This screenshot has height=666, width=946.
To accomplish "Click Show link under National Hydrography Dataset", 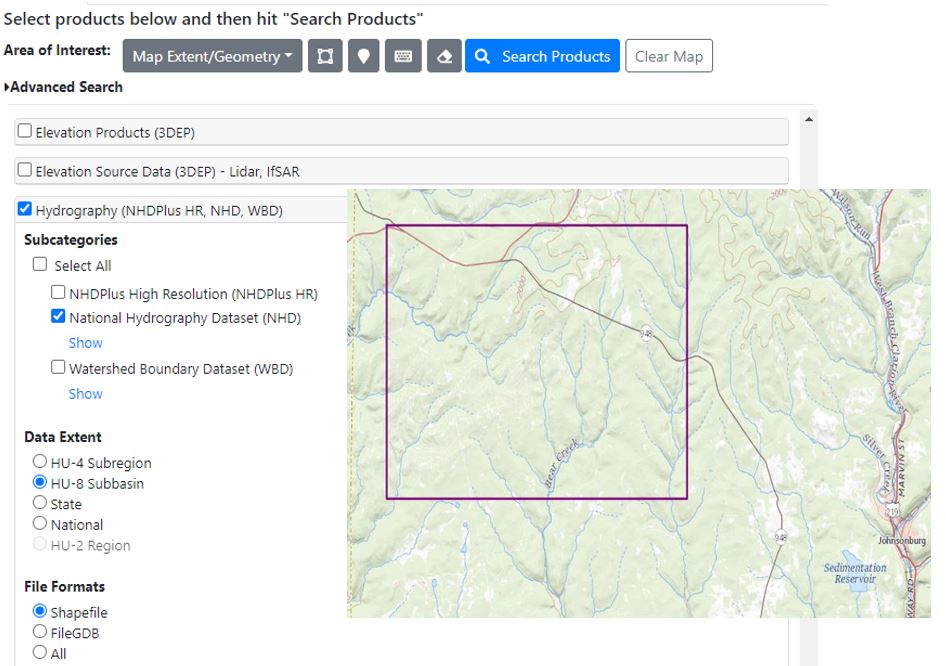I will [x=86, y=343].
